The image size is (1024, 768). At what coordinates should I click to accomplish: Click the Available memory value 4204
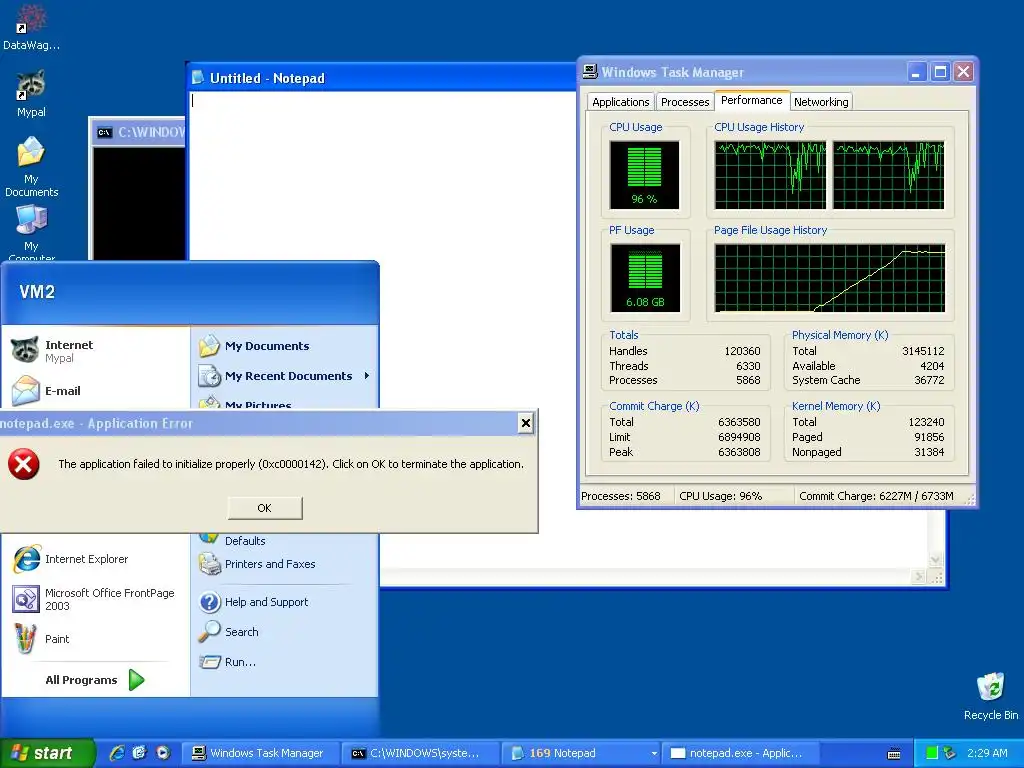(932, 366)
